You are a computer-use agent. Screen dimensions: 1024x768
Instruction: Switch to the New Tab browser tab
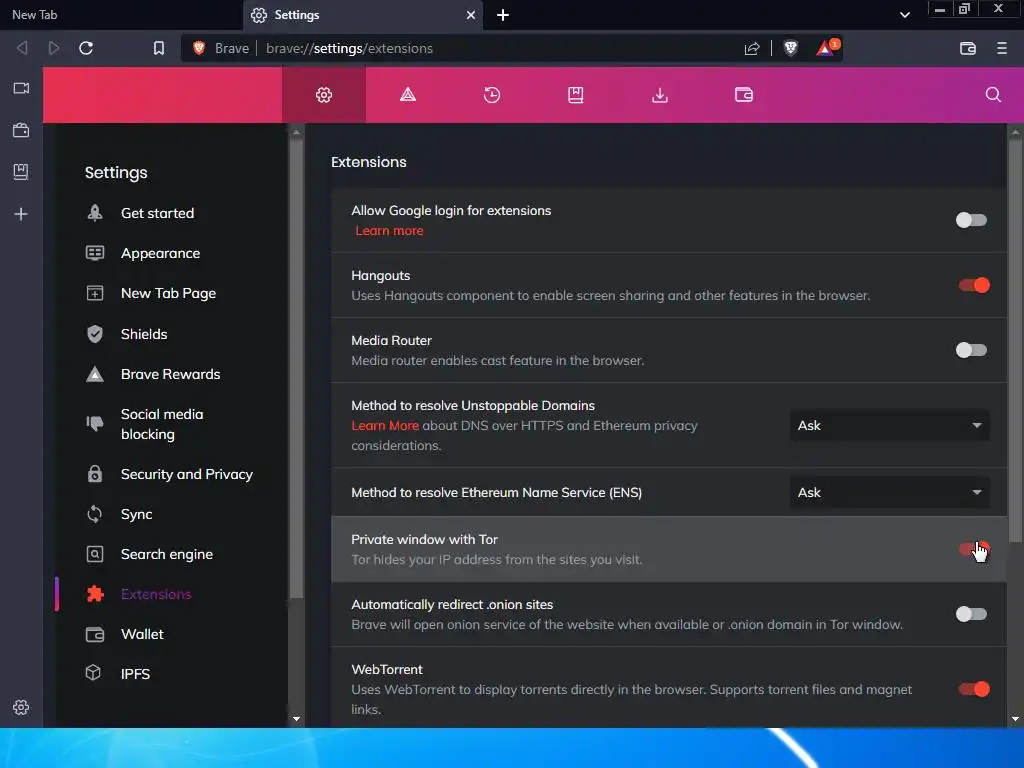[121, 15]
